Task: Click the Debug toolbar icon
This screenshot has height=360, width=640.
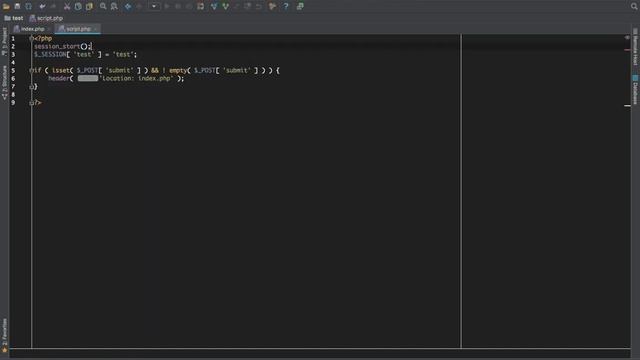Action: 178,6
